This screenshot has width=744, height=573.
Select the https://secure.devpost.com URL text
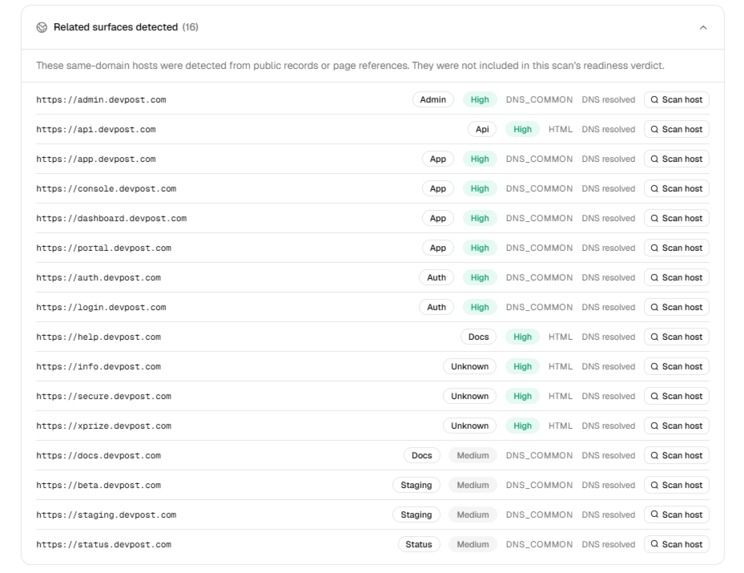tap(103, 396)
